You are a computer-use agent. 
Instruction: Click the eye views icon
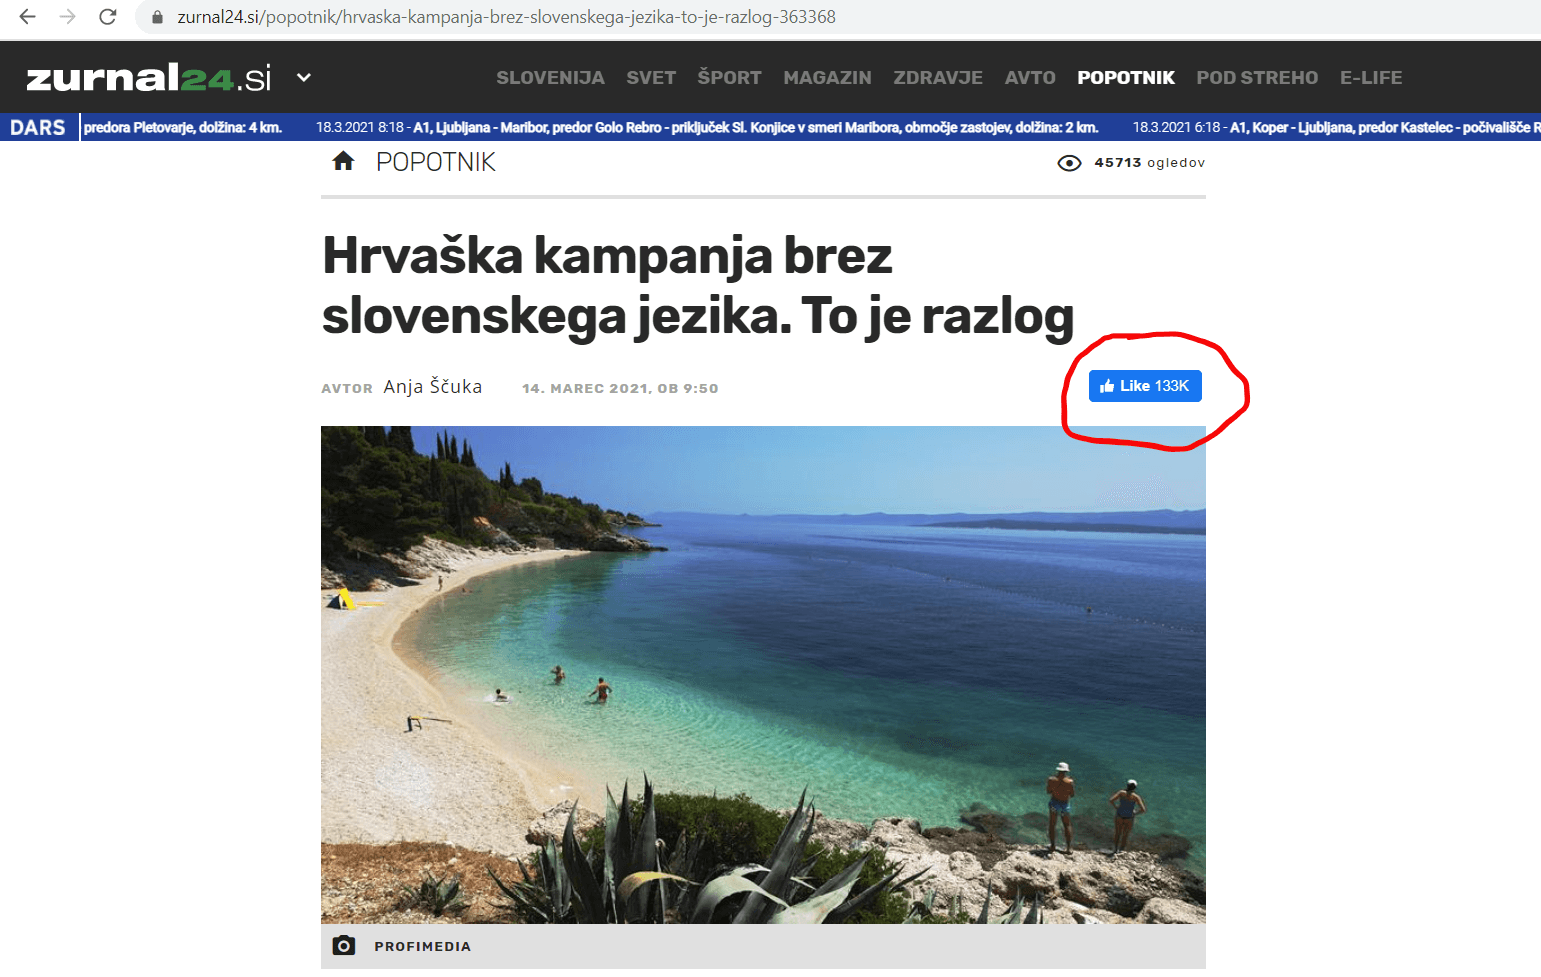click(1069, 163)
